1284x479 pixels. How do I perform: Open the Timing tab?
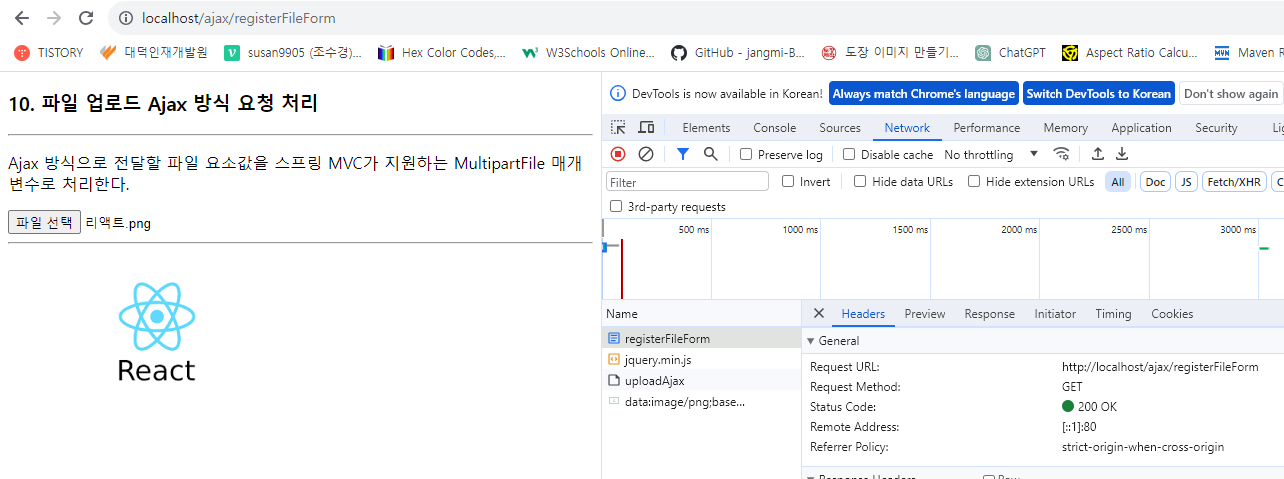point(1113,314)
